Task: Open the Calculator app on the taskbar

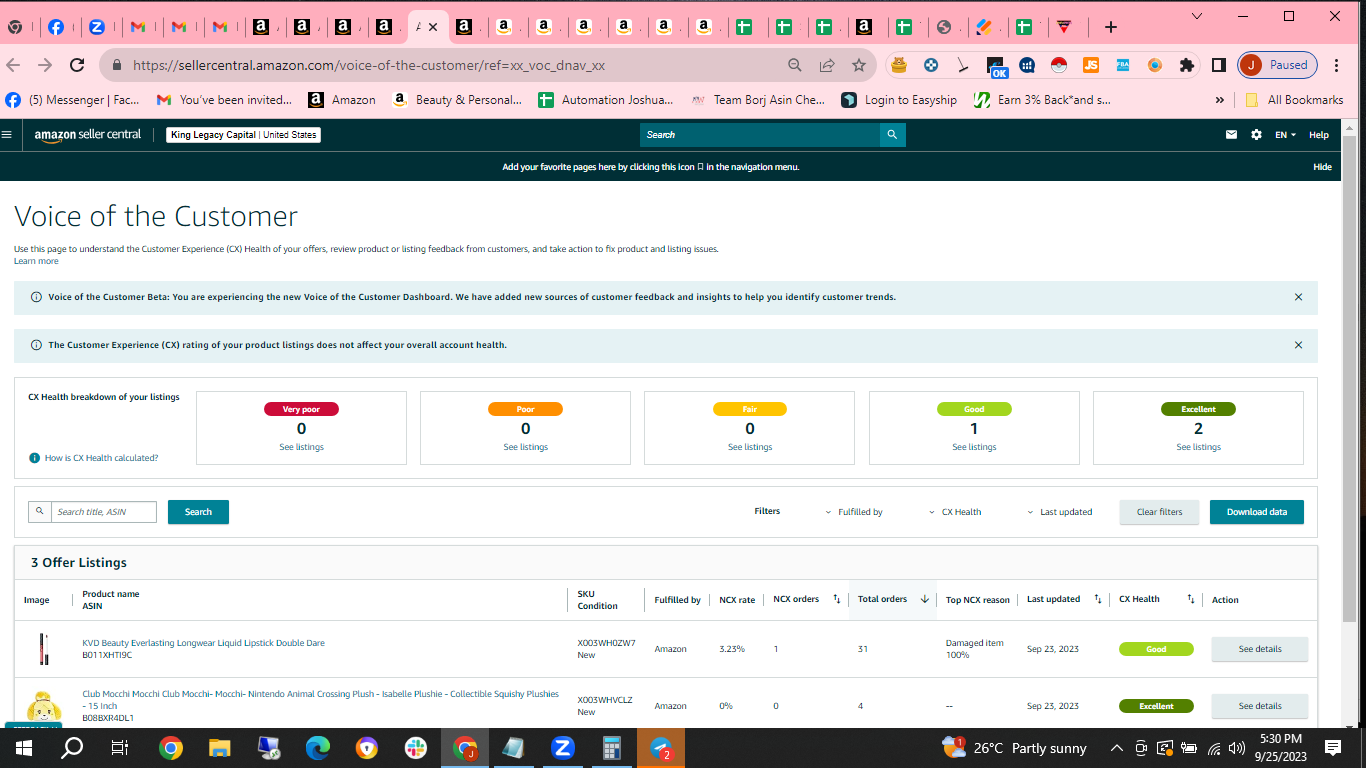Action: pos(611,748)
